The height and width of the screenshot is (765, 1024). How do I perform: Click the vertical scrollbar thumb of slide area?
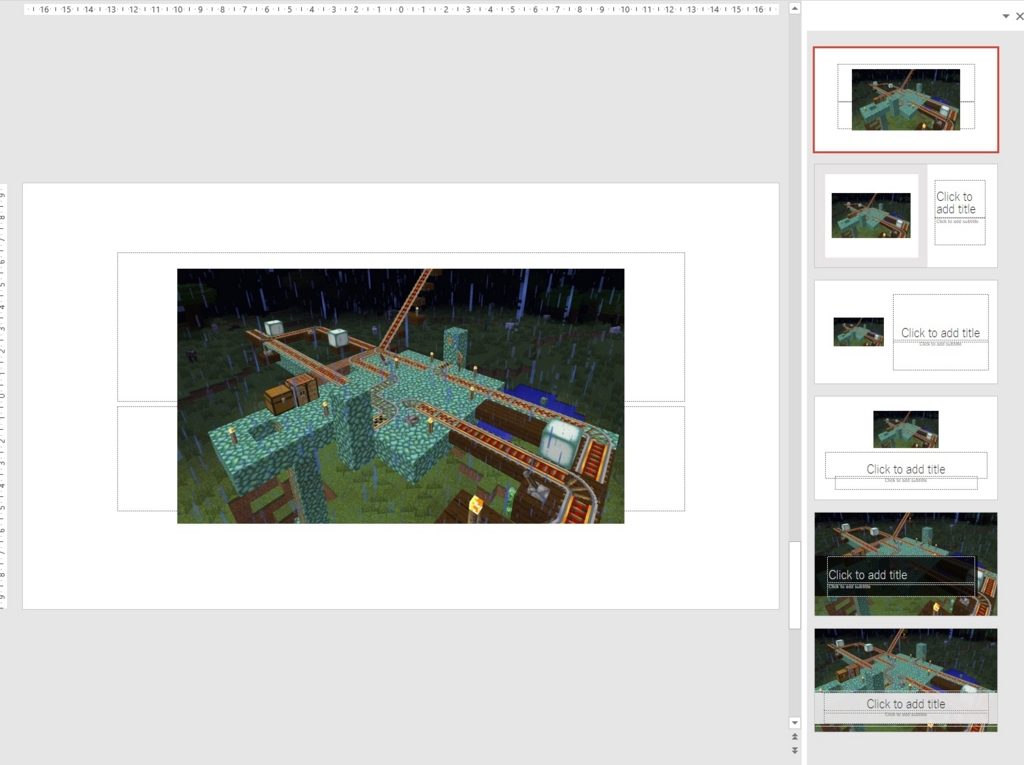[x=795, y=585]
